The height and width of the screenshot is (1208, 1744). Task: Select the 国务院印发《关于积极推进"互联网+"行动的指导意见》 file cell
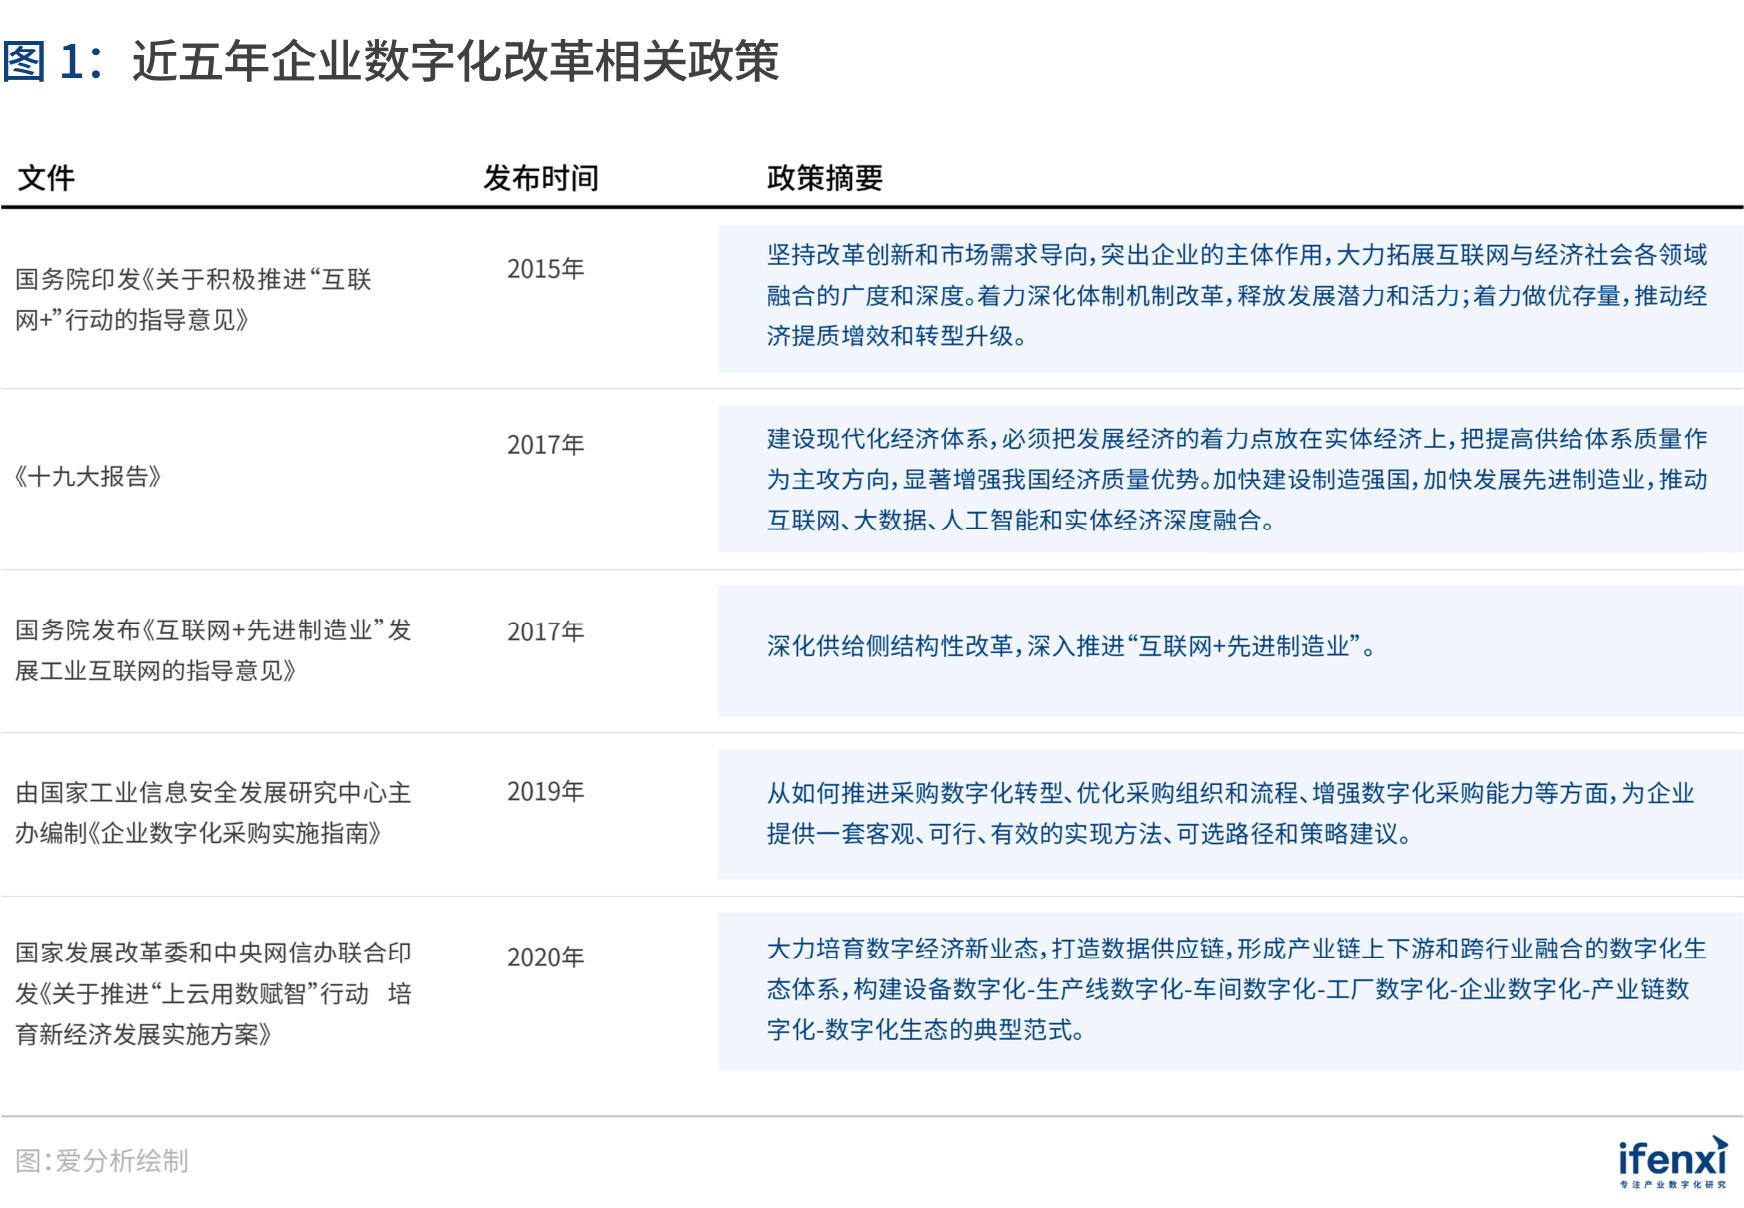click(x=193, y=299)
